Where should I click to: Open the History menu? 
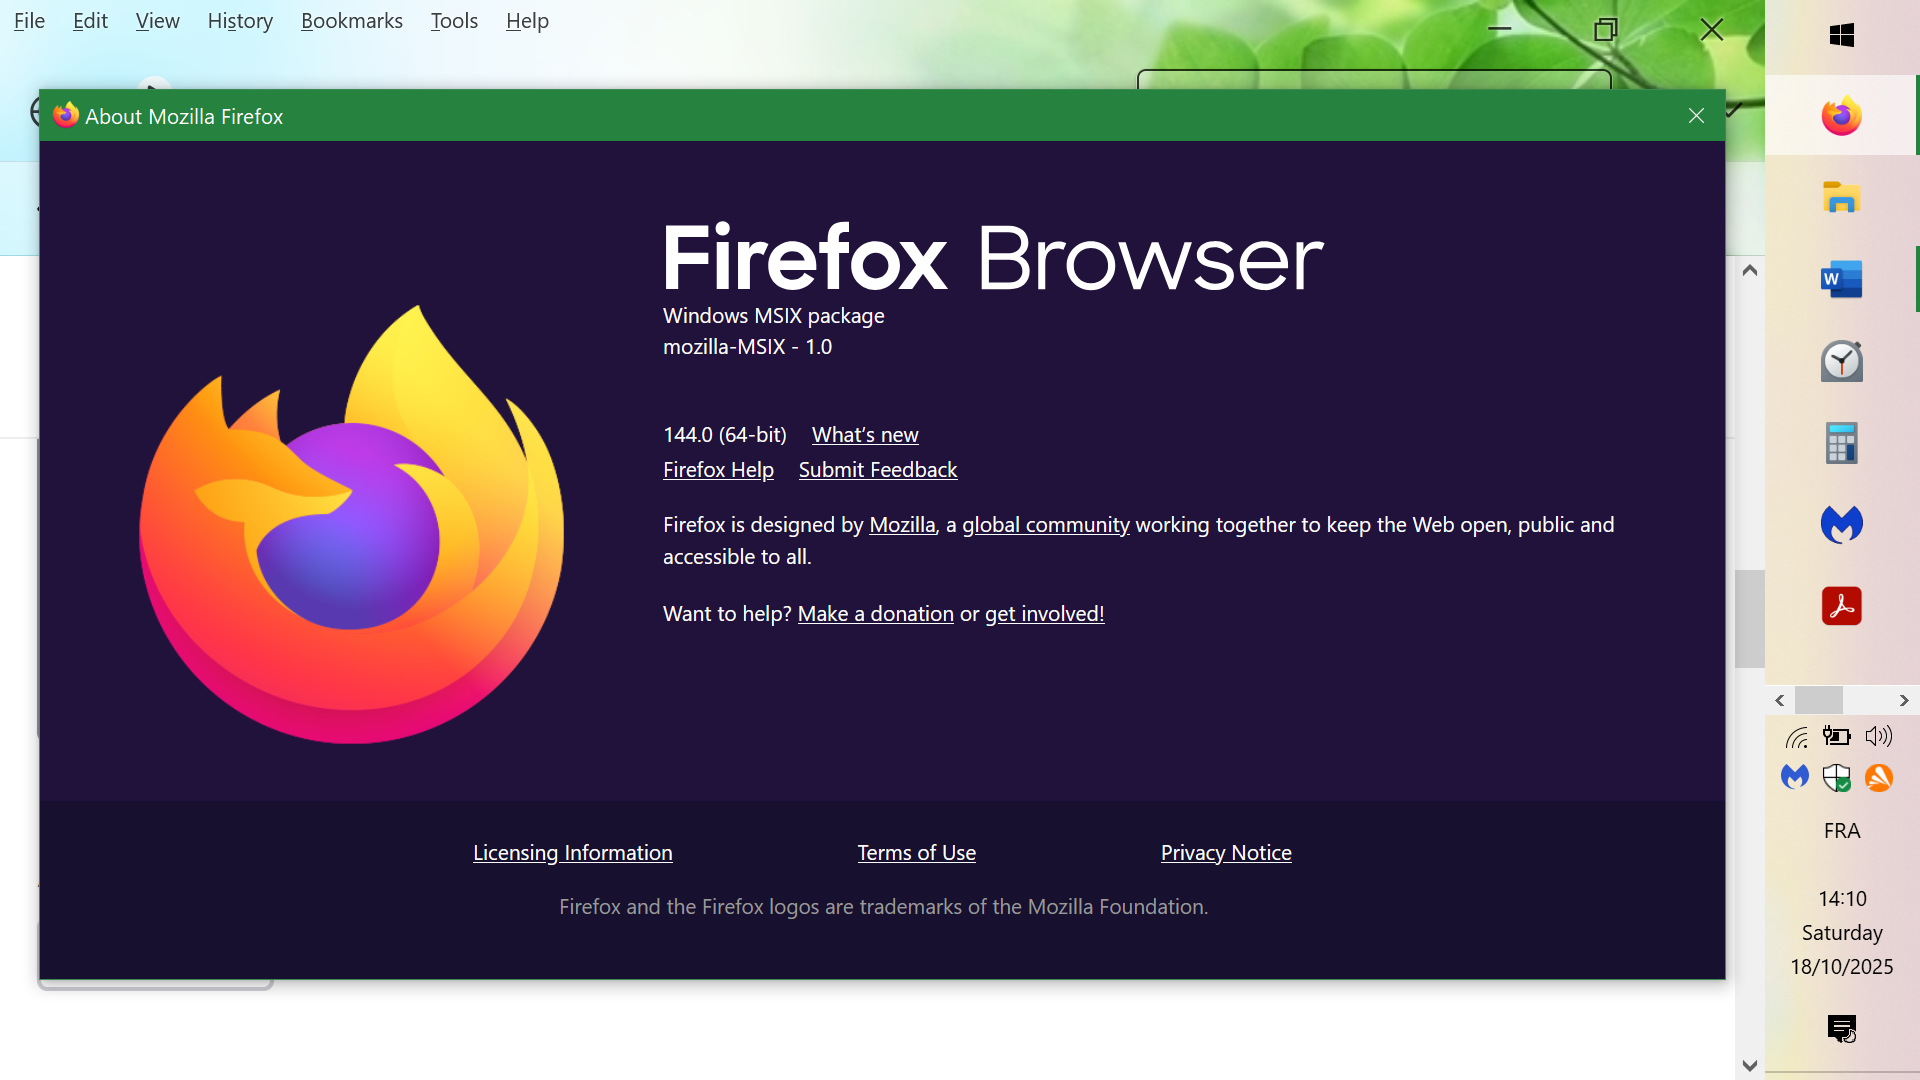240,21
